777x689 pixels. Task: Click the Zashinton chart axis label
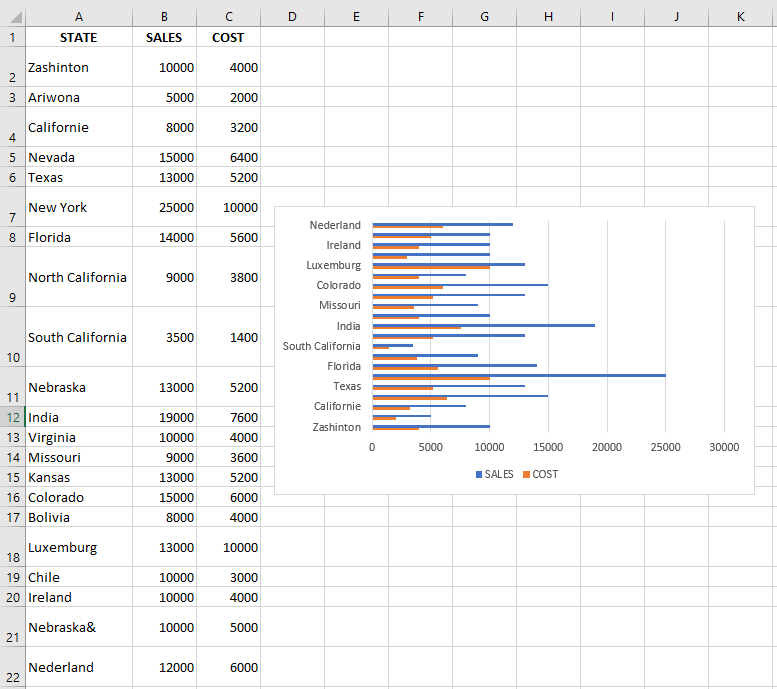pos(336,427)
